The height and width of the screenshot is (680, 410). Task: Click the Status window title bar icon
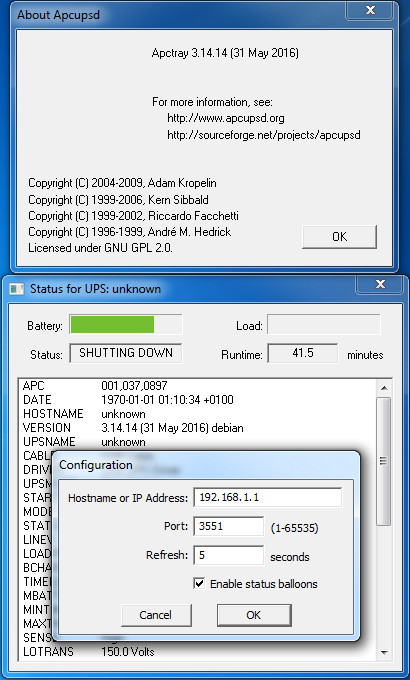click(x=16, y=289)
